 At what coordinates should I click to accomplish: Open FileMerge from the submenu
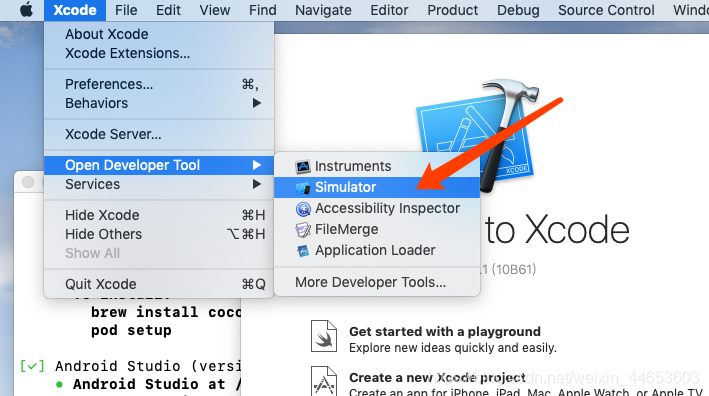(377, 229)
